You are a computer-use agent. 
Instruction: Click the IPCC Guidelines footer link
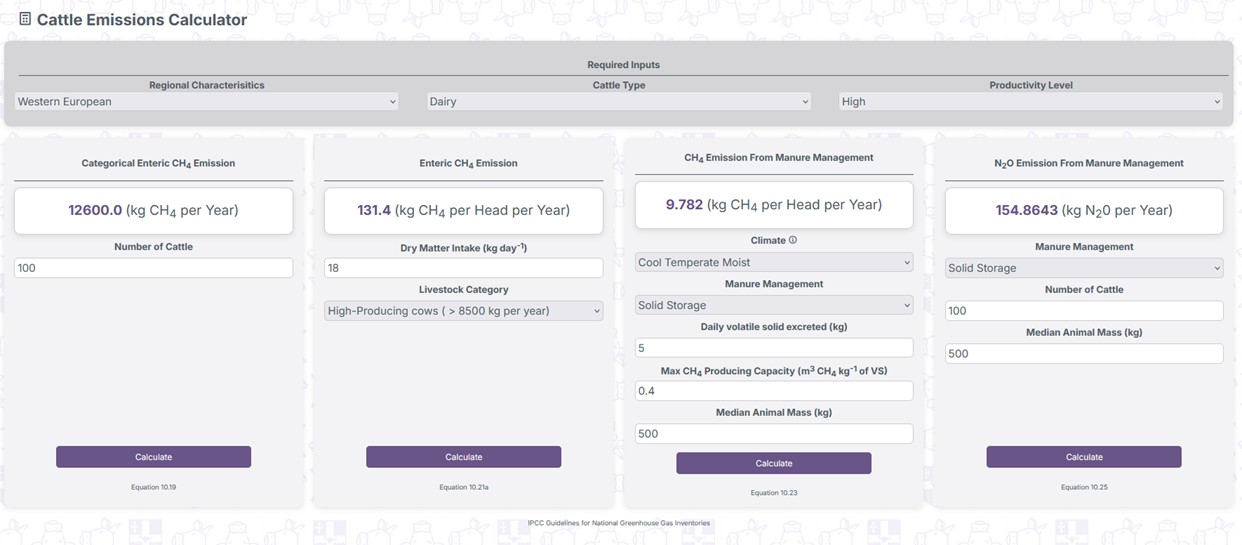tap(619, 523)
